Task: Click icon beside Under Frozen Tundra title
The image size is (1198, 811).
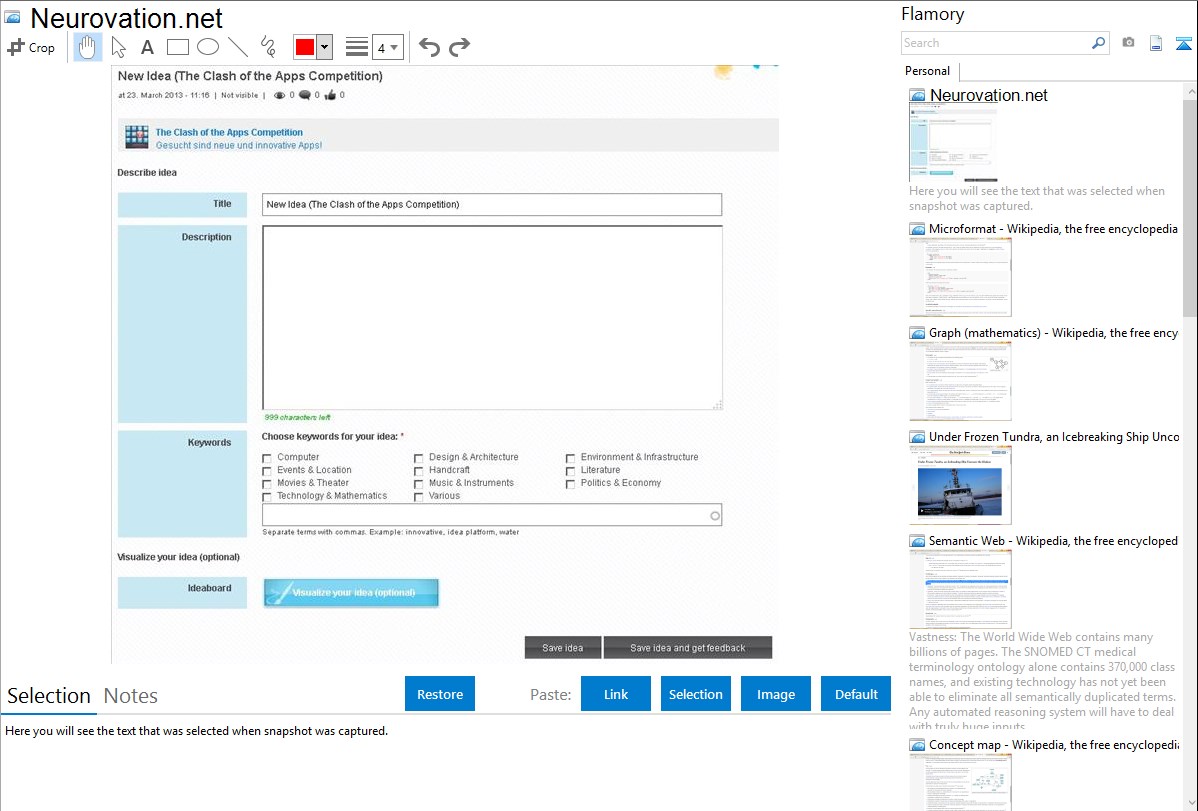Action: pos(918,437)
